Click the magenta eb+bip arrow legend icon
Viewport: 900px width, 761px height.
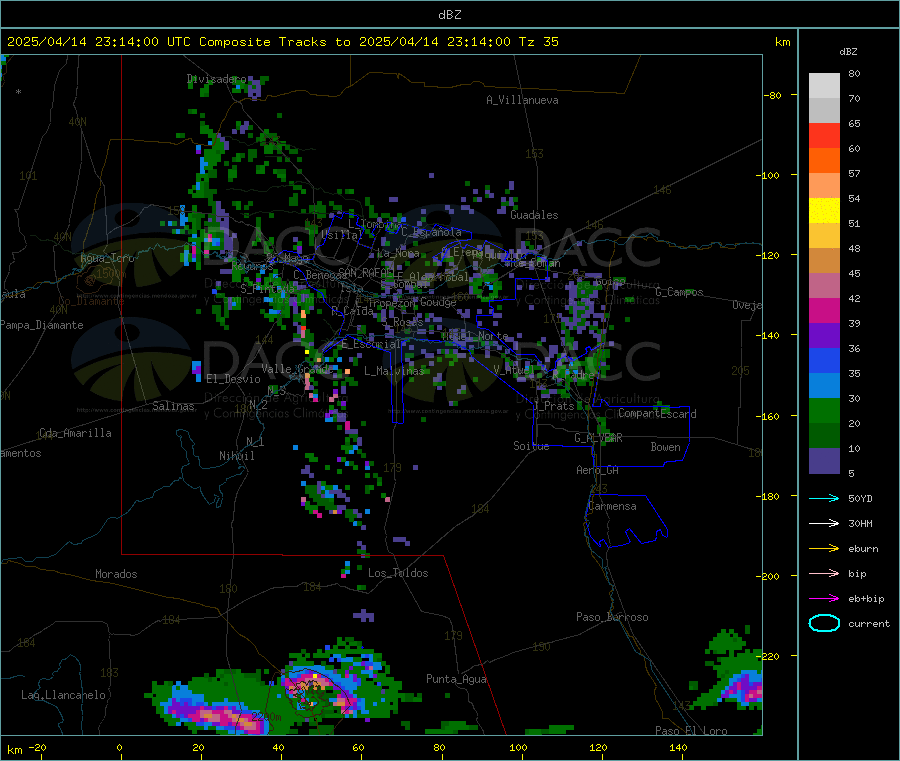pyautogui.click(x=824, y=599)
